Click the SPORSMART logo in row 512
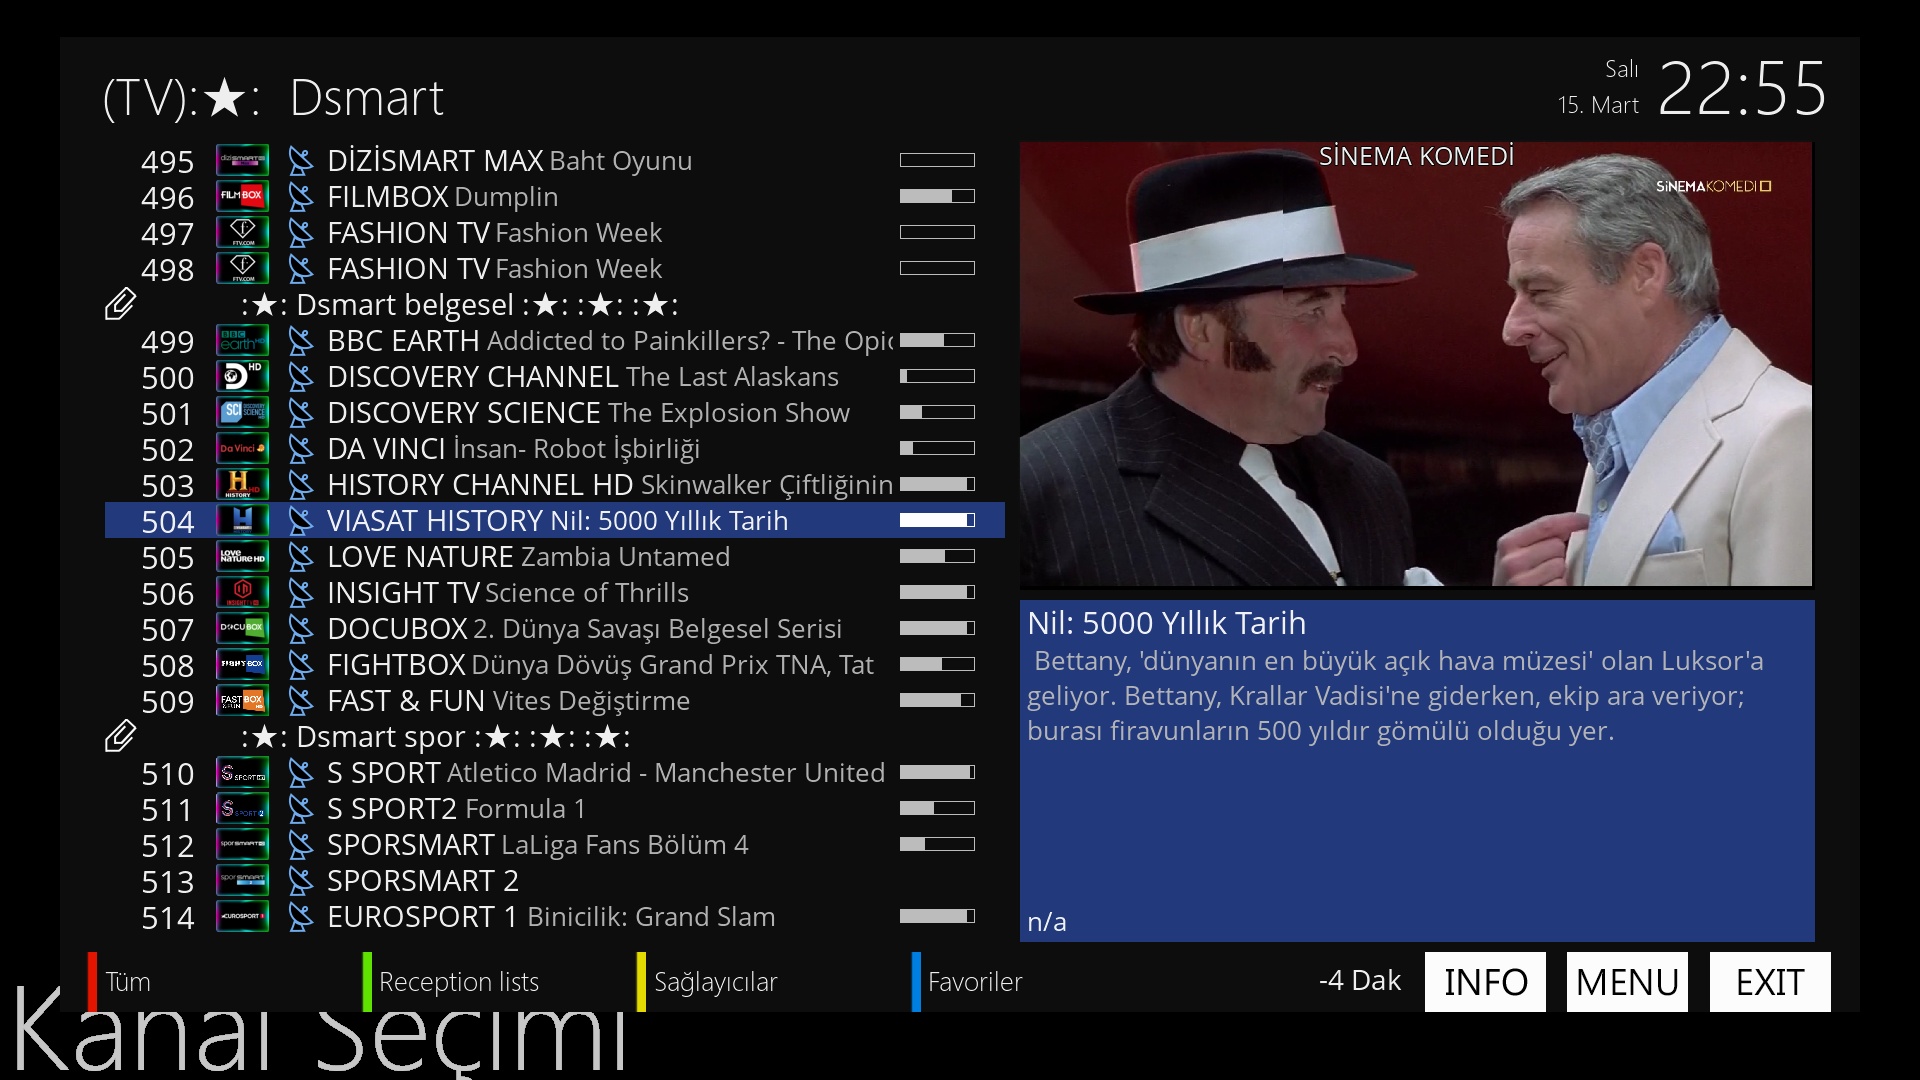The height and width of the screenshot is (1080, 1920). [x=243, y=844]
